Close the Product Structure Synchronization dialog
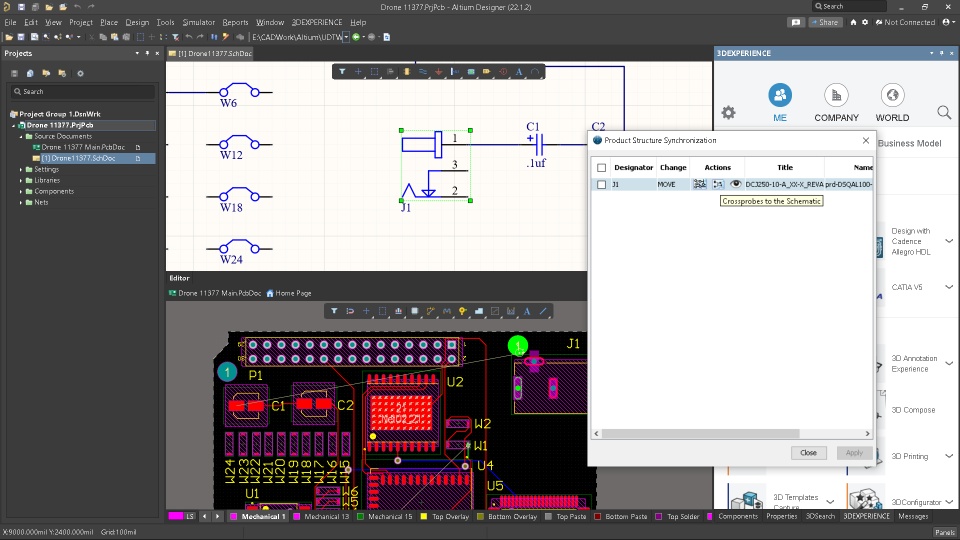Image resolution: width=960 pixels, height=540 pixels. 866,140
